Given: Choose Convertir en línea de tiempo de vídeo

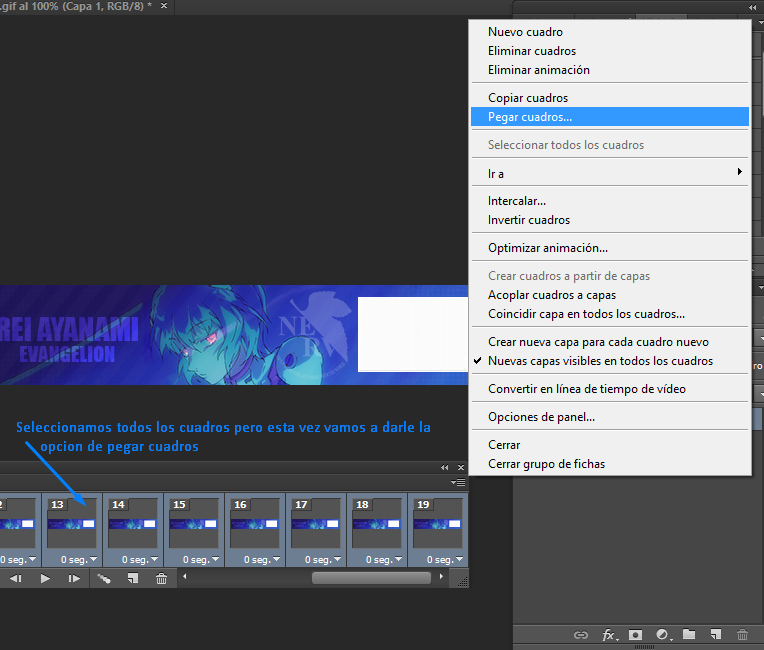Looking at the screenshot, I should click(x=610, y=388).
